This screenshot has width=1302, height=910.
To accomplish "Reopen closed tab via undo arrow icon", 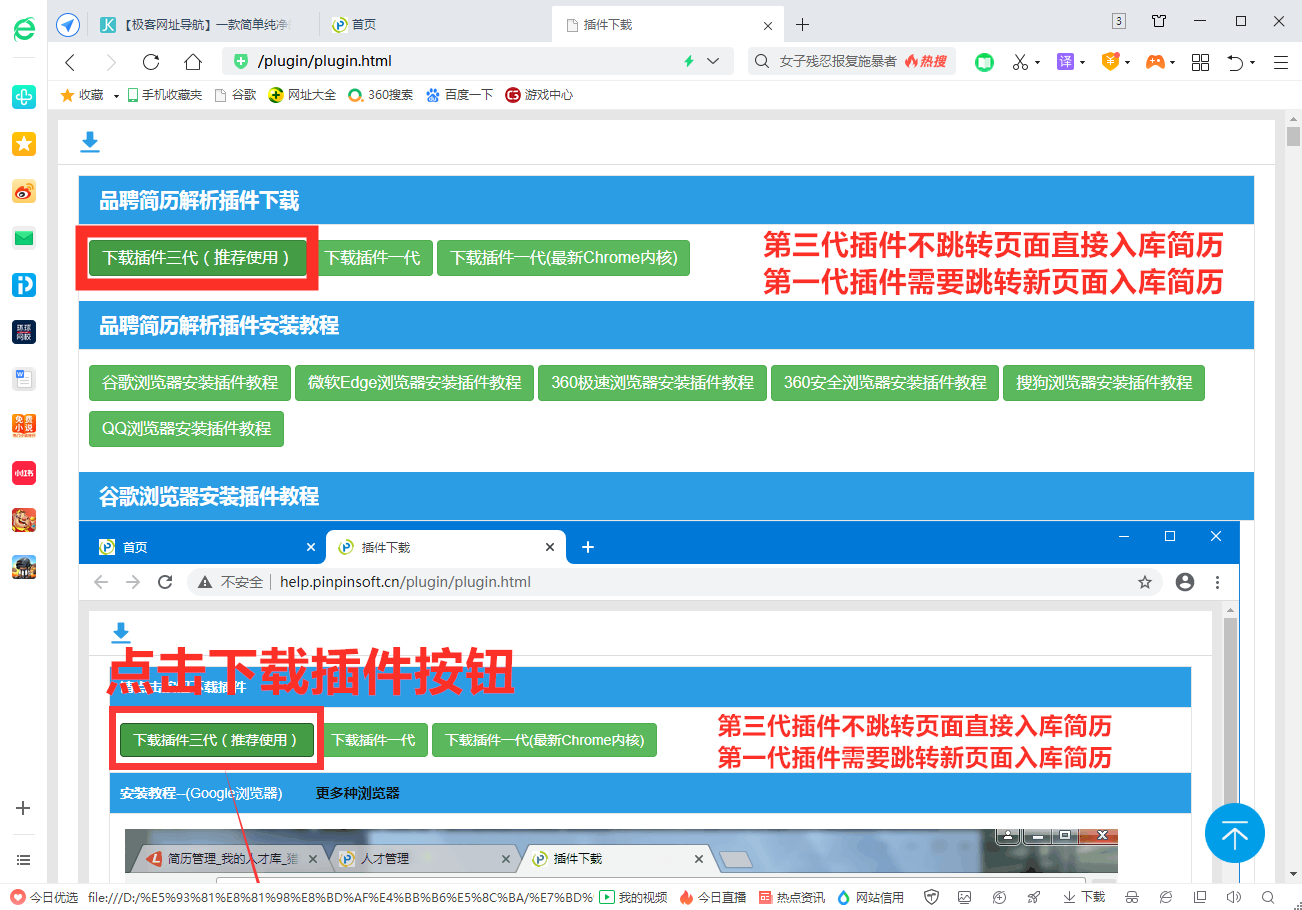I will point(1238,61).
